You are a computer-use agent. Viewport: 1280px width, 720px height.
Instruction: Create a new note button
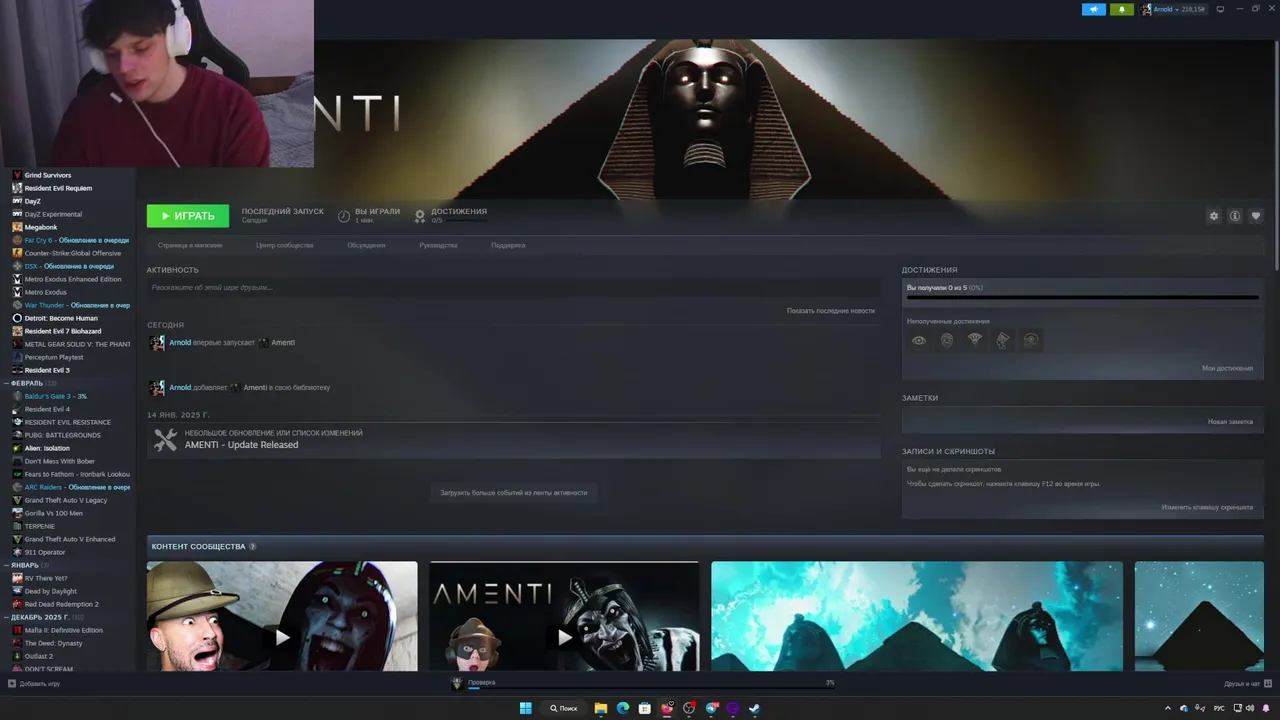(x=1230, y=422)
